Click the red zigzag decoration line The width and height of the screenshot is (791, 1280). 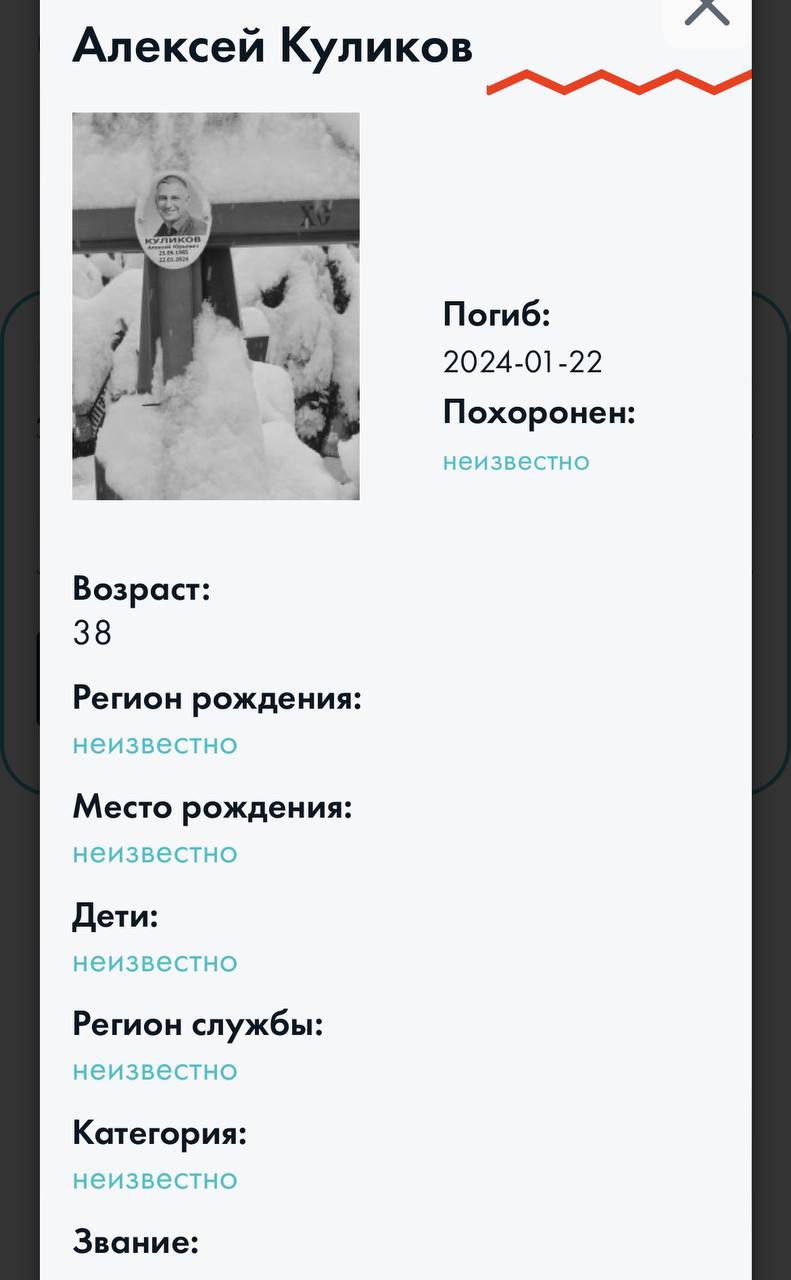tap(619, 82)
